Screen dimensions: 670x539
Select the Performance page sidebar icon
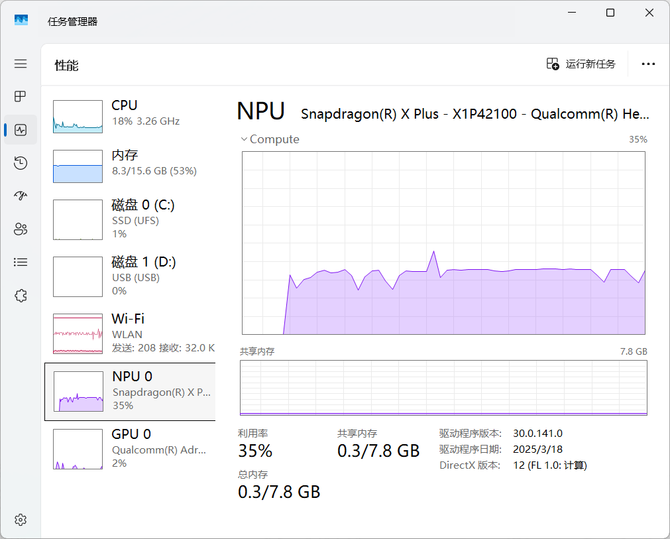[x=20, y=130]
